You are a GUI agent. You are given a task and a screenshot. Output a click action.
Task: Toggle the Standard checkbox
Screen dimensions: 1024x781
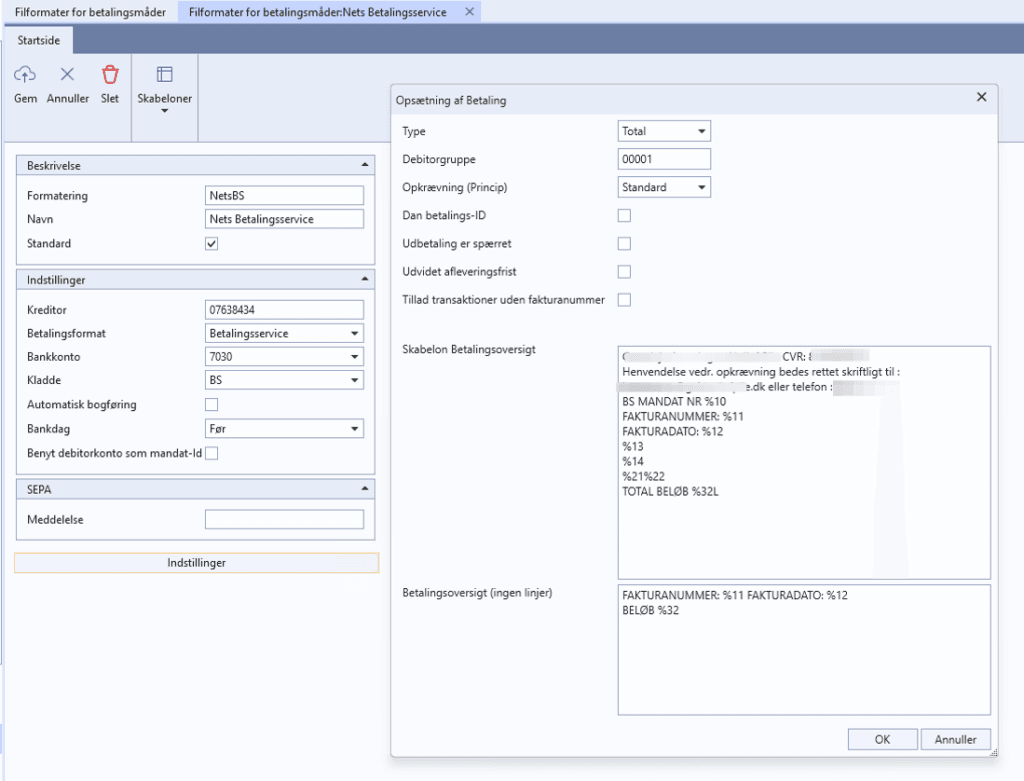click(x=212, y=244)
